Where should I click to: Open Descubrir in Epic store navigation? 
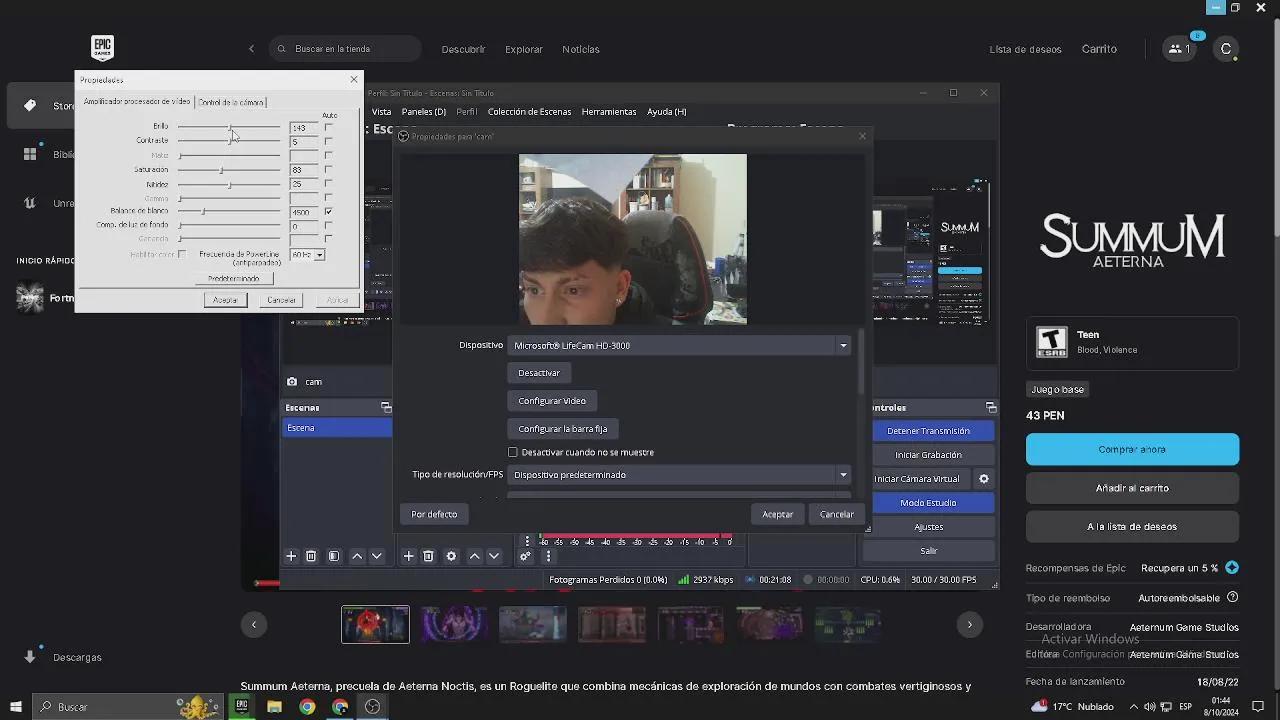463,49
